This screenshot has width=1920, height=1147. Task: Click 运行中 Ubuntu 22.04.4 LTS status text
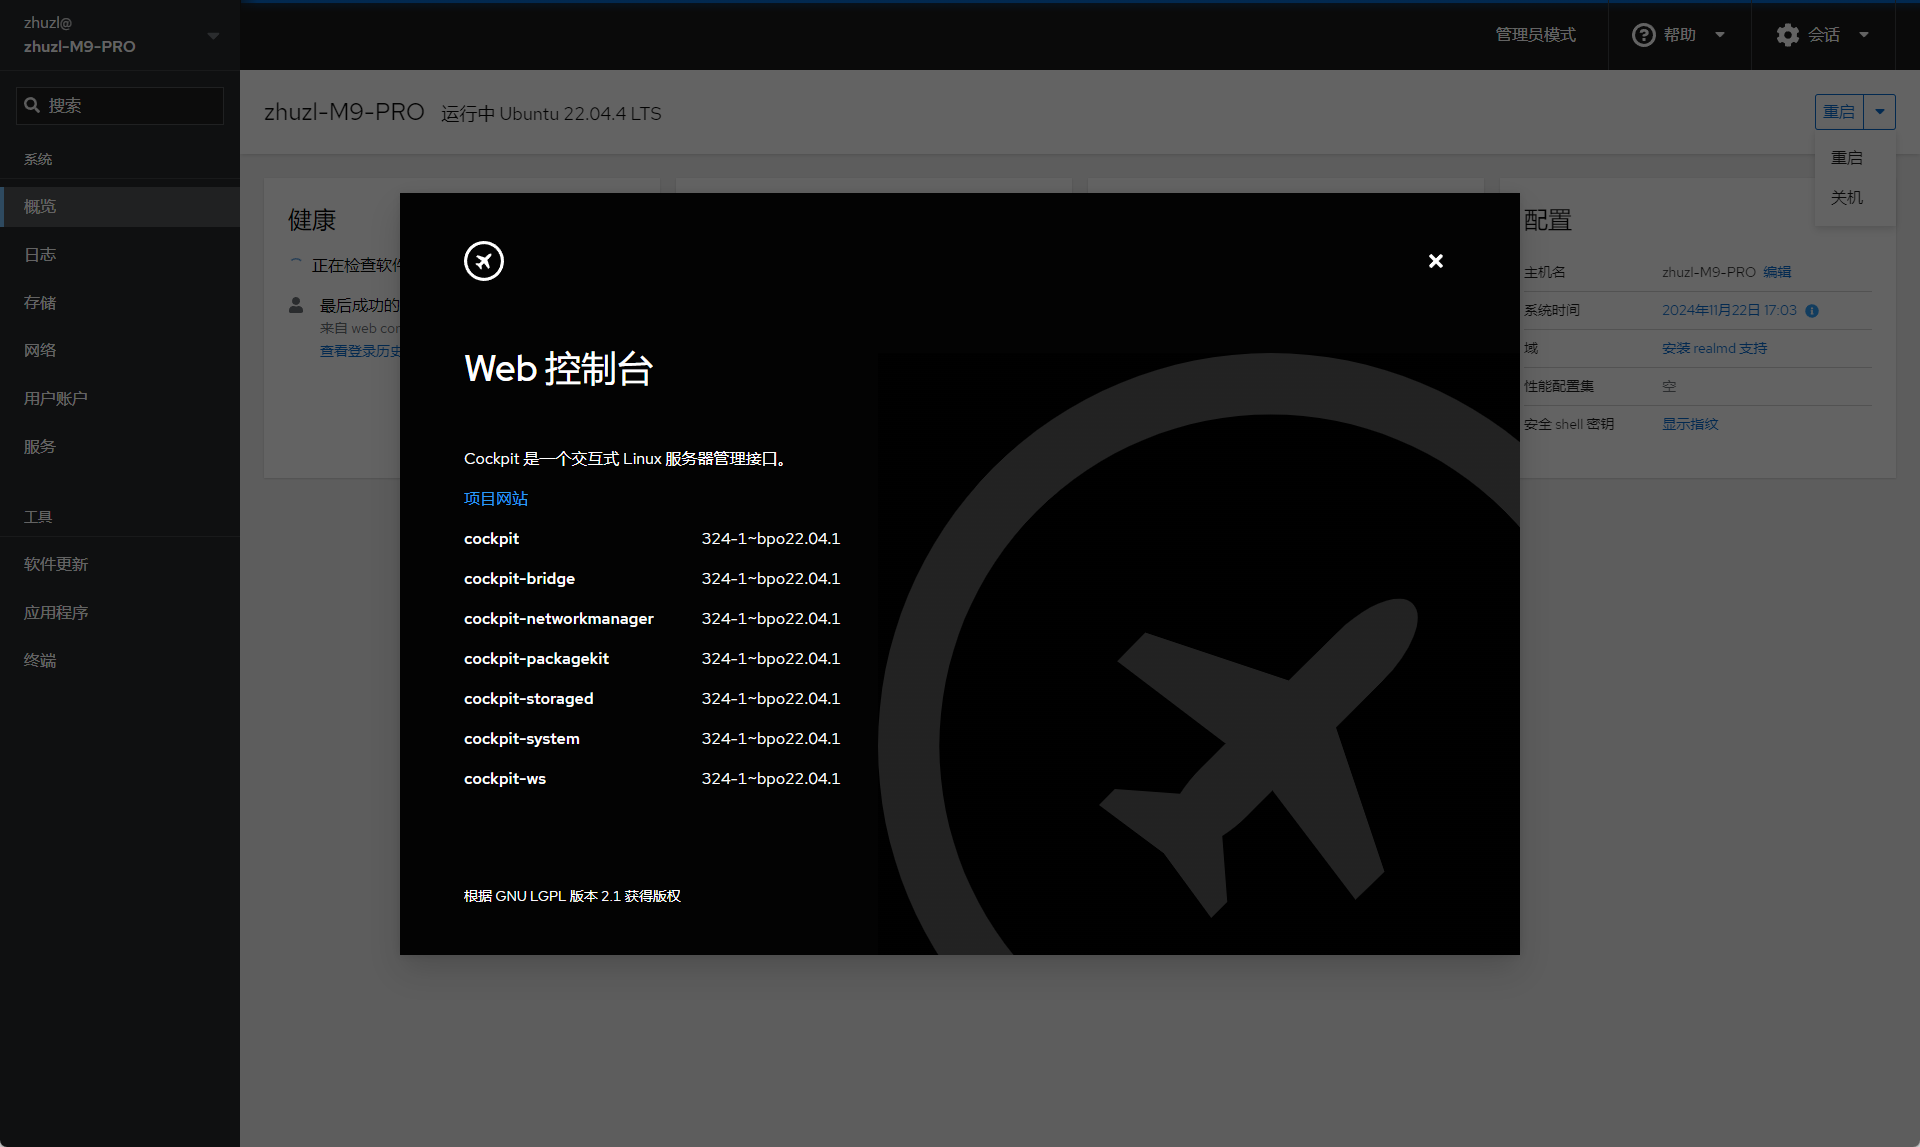coord(551,113)
